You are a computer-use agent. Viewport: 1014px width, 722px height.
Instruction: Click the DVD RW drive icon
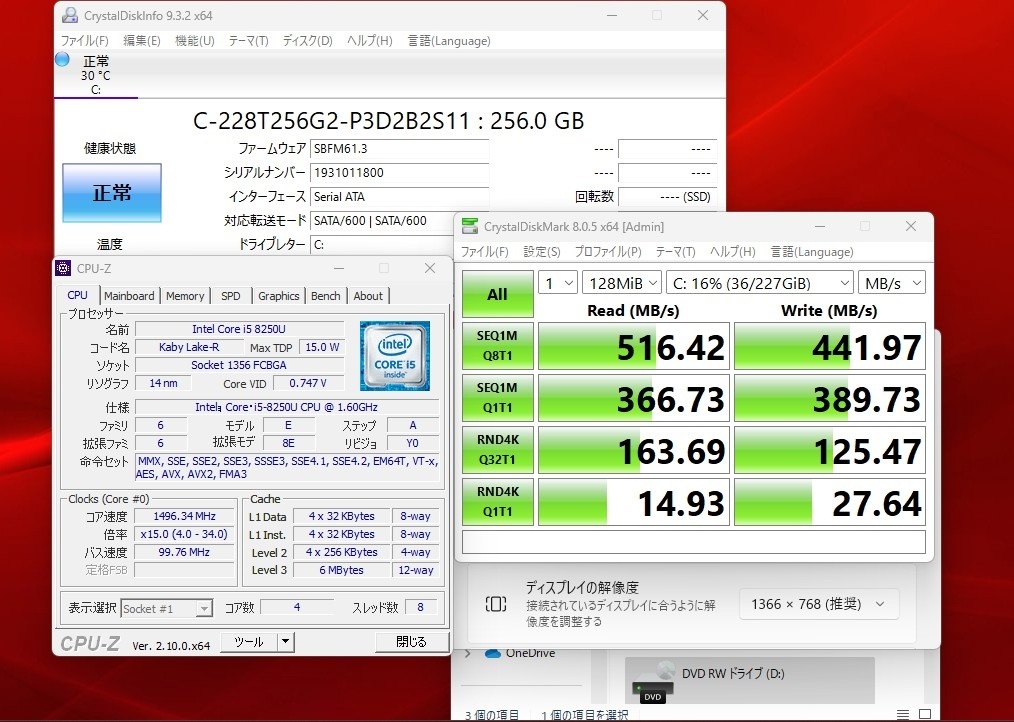653,683
